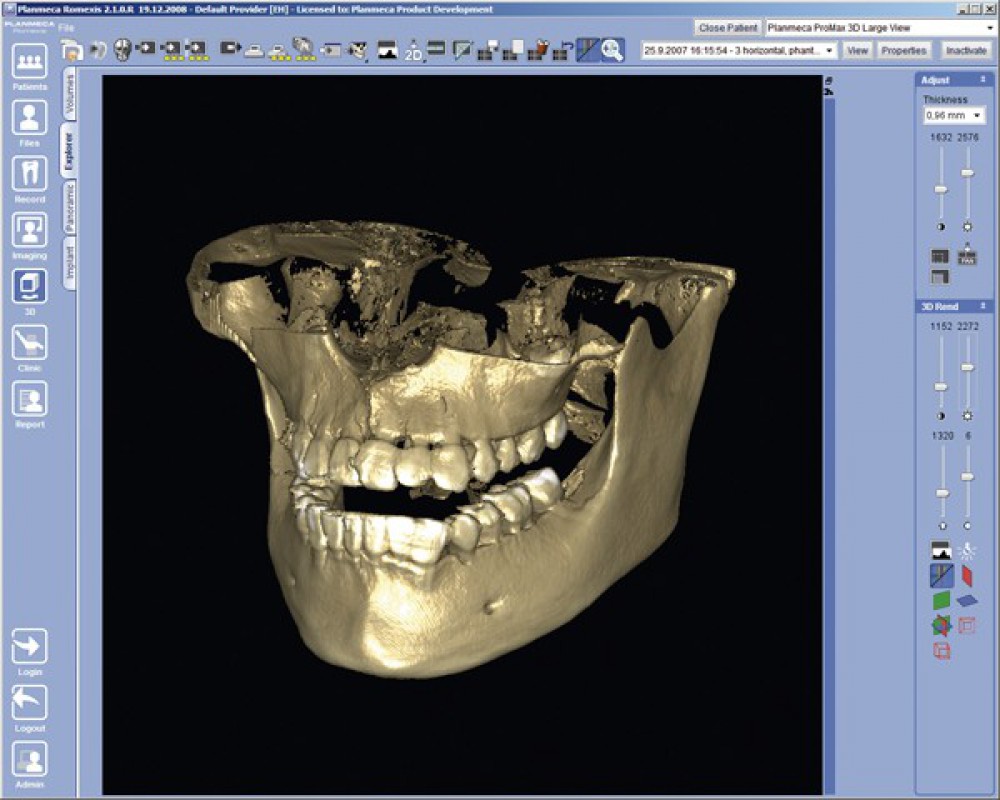Click the 2D view toolbar icon
This screenshot has width=1000, height=800.
click(x=413, y=50)
